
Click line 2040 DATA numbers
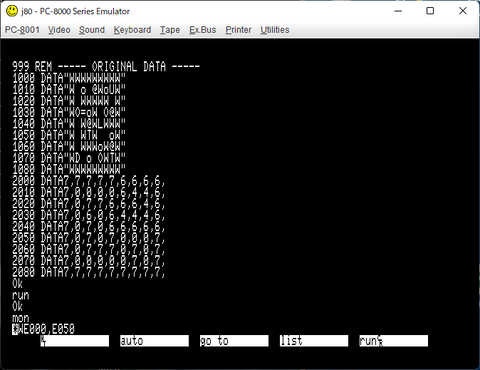pyautogui.click(x=89, y=227)
